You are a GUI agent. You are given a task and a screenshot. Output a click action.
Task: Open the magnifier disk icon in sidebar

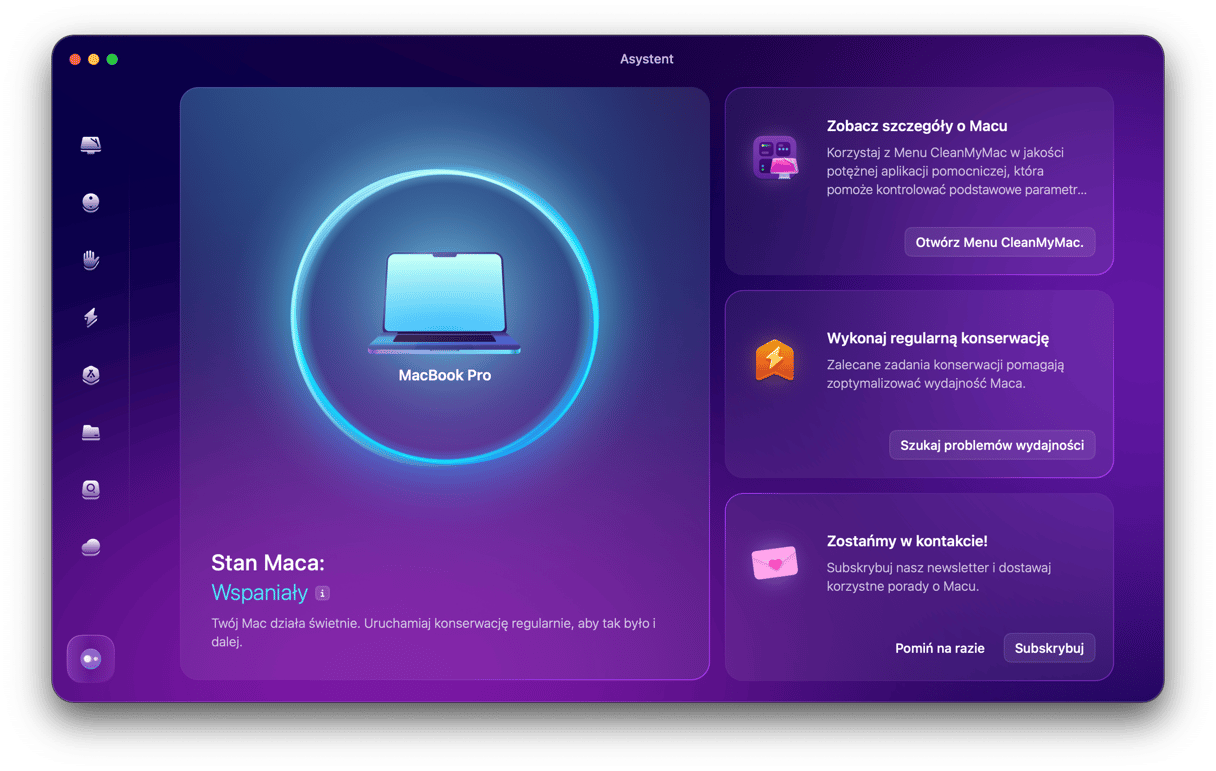click(91, 490)
